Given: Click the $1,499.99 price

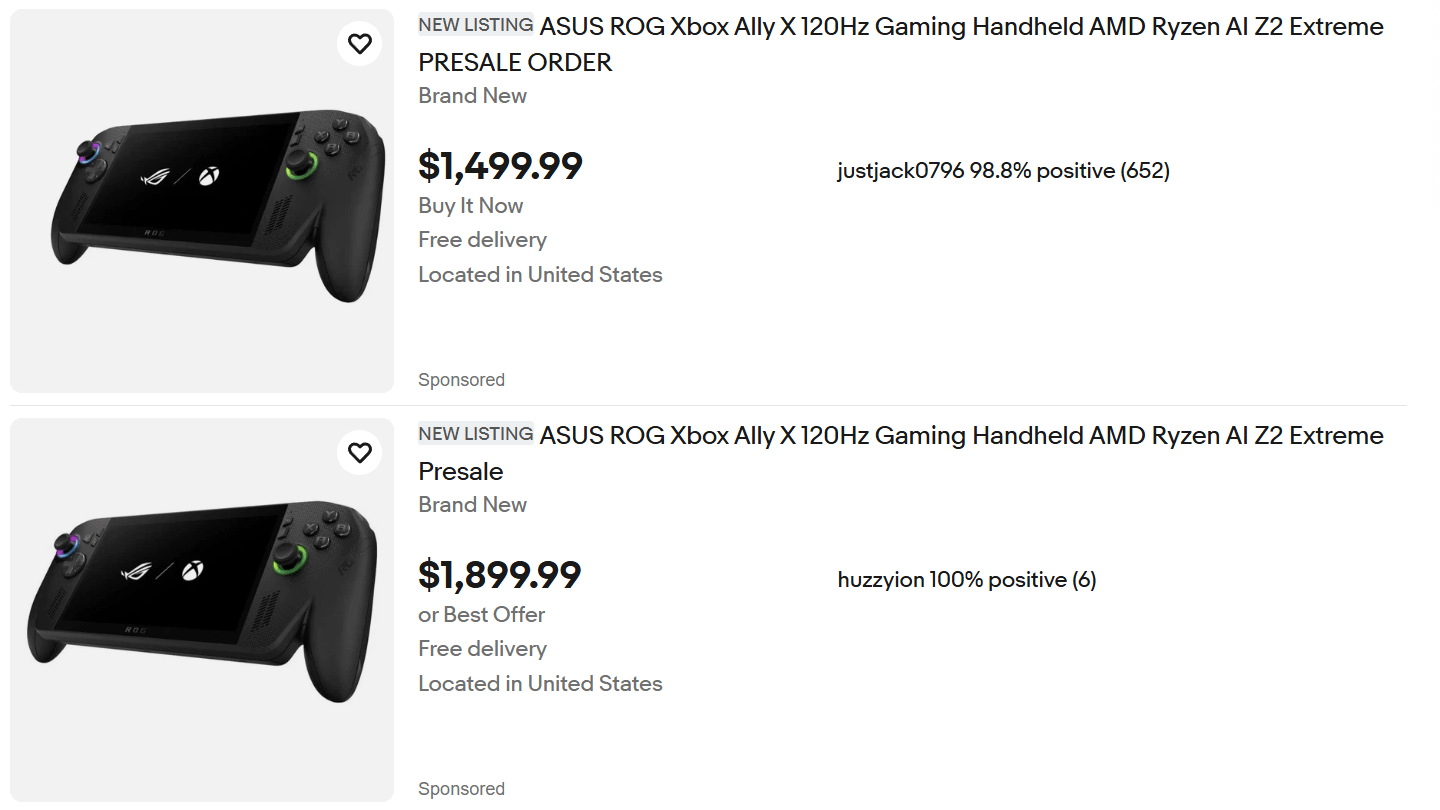Looking at the screenshot, I should coord(500,166).
